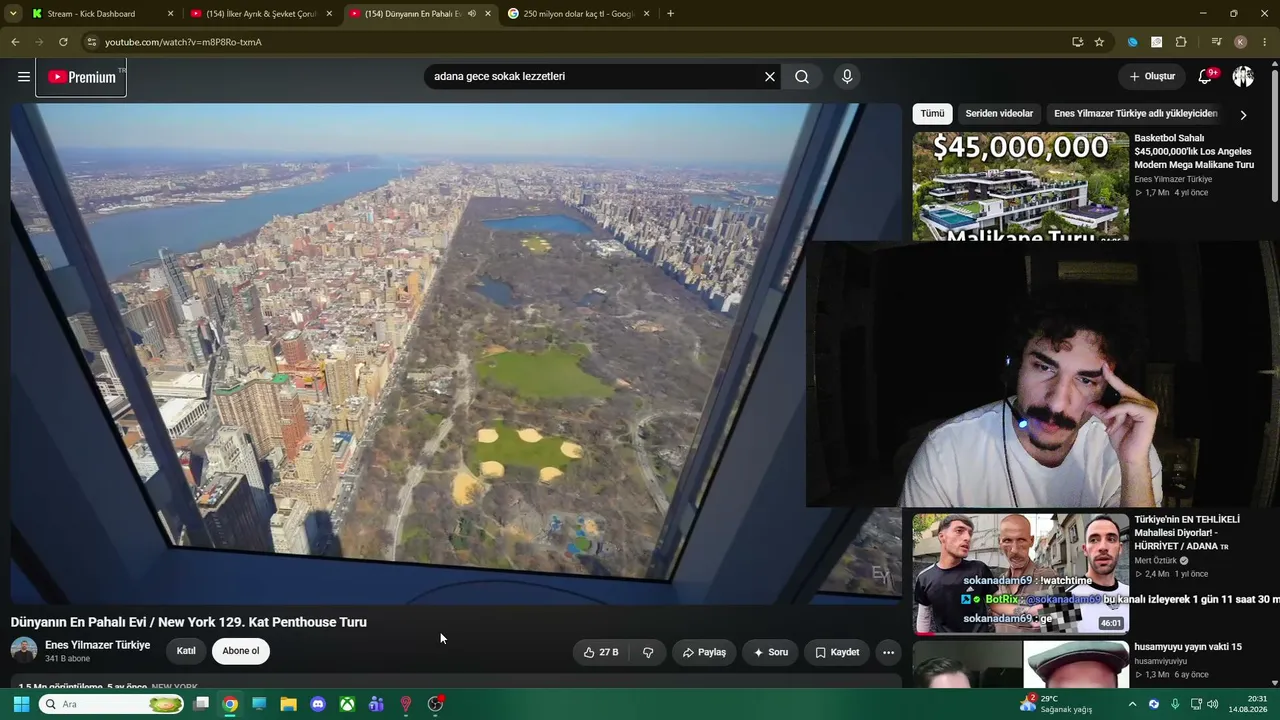
Task: Mute the audio-playing Dünyanın En Pahalı tab
Action: (x=472, y=14)
